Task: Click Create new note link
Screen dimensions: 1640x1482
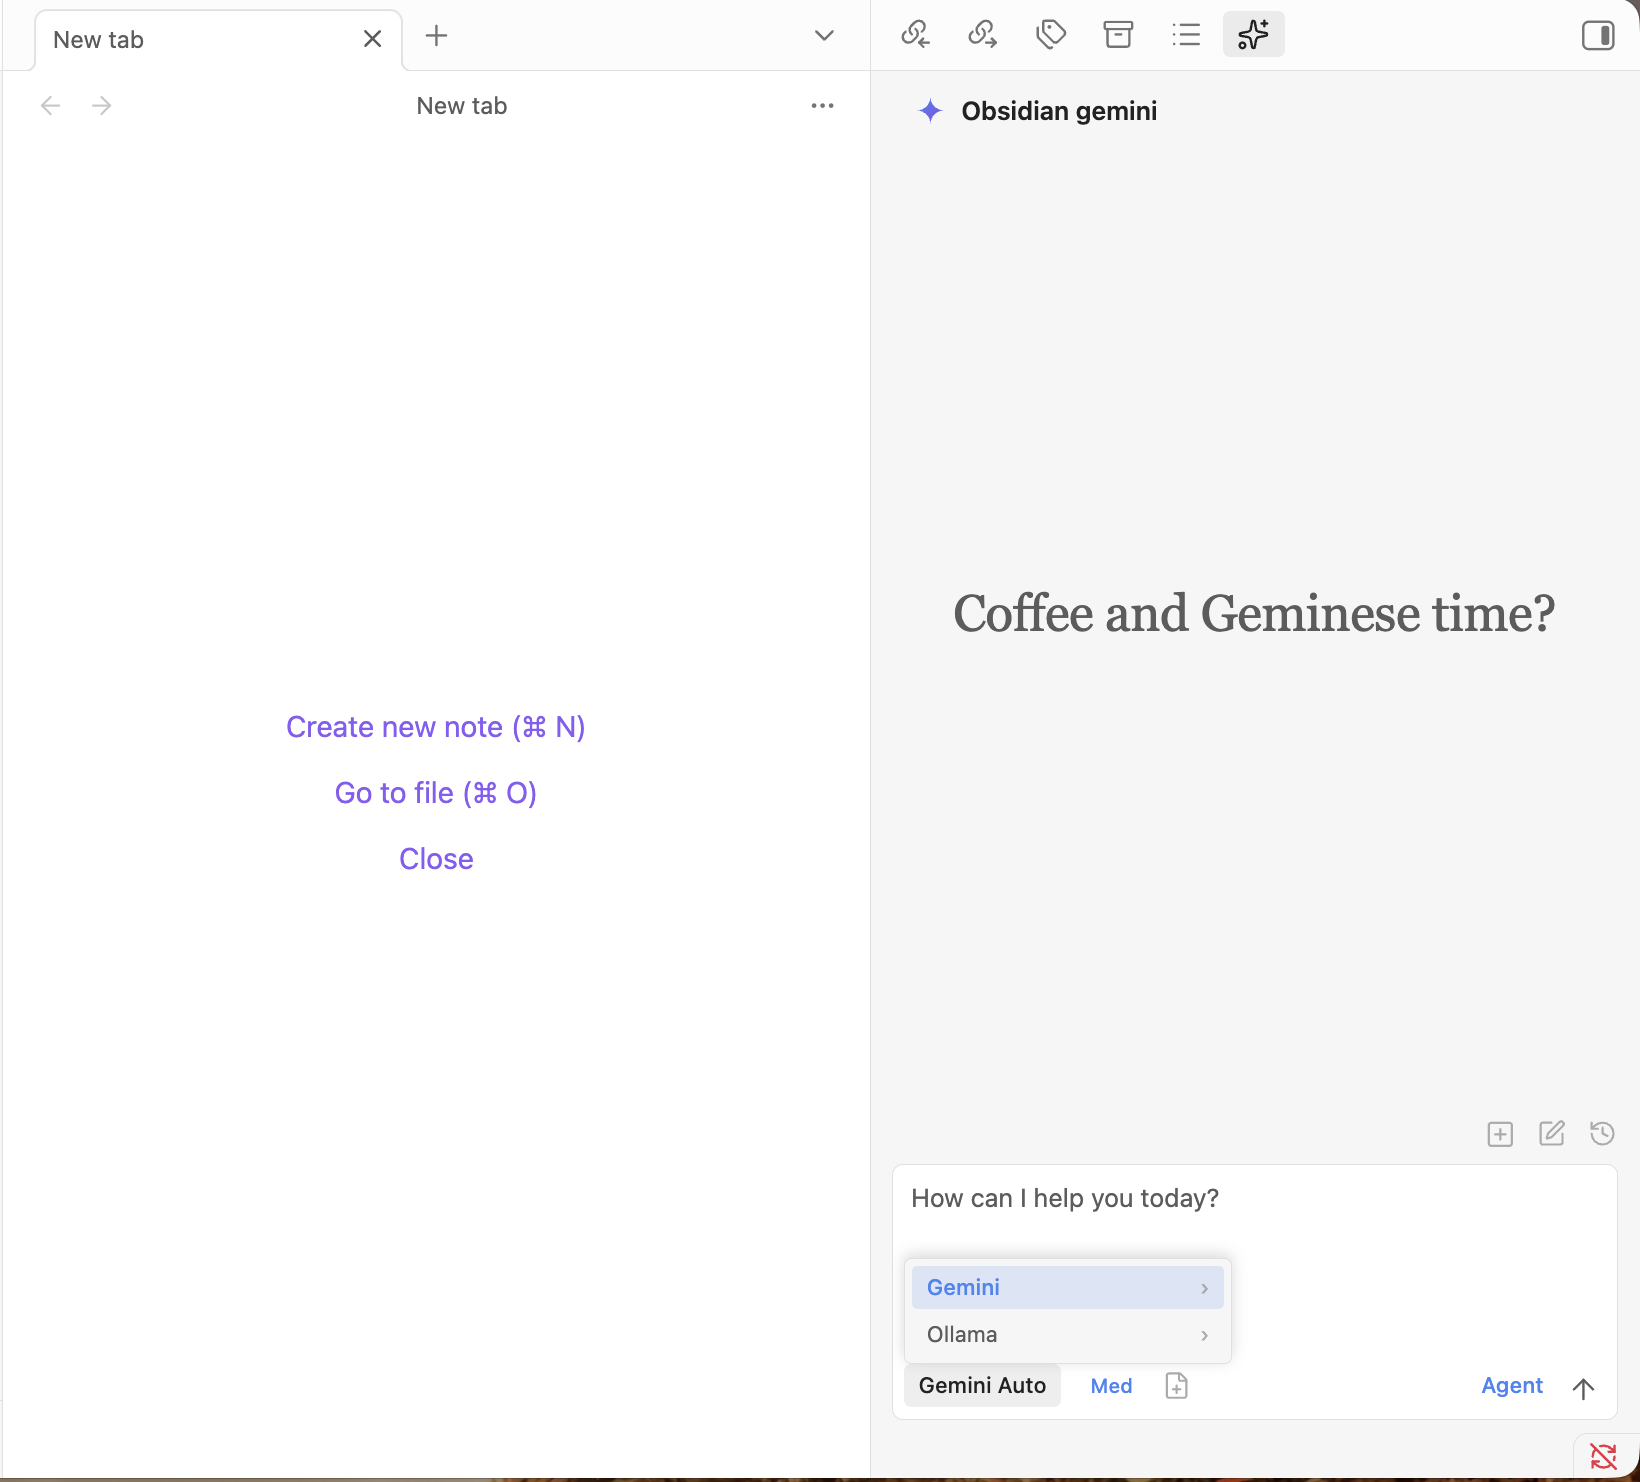Action: click(435, 727)
